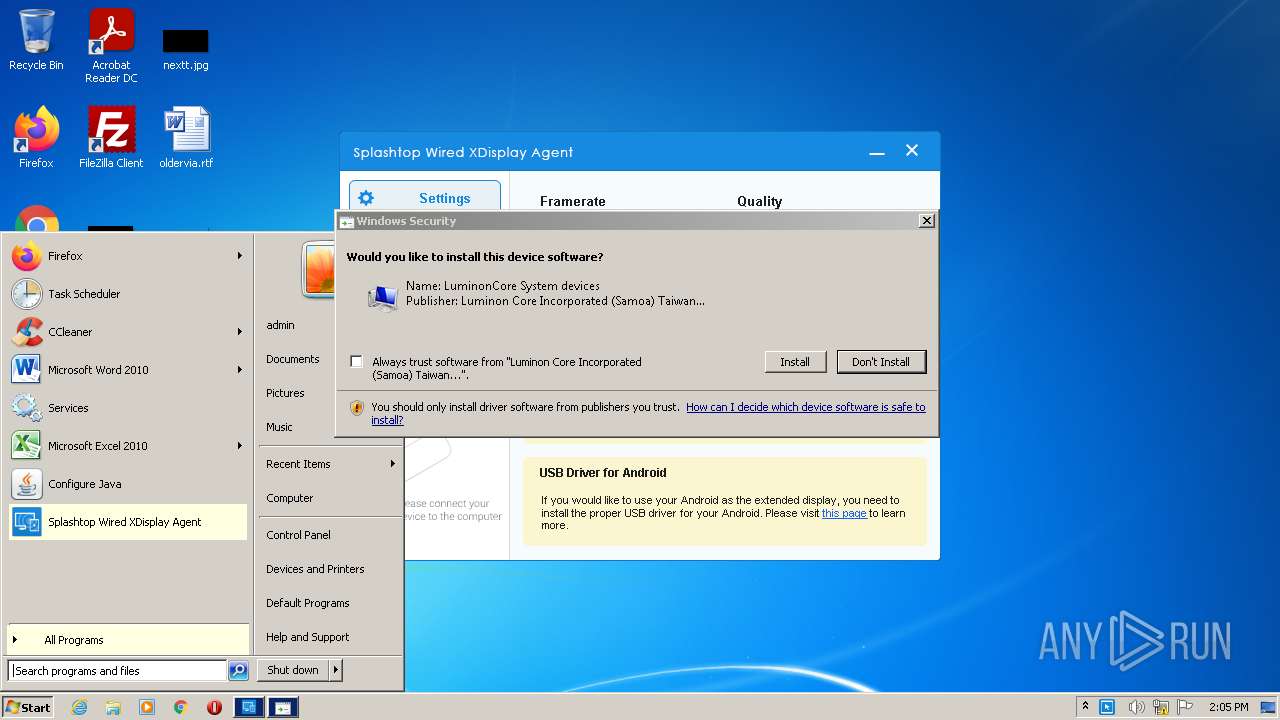
Task: Click the Task Scheduler clock icon
Action: [27, 294]
